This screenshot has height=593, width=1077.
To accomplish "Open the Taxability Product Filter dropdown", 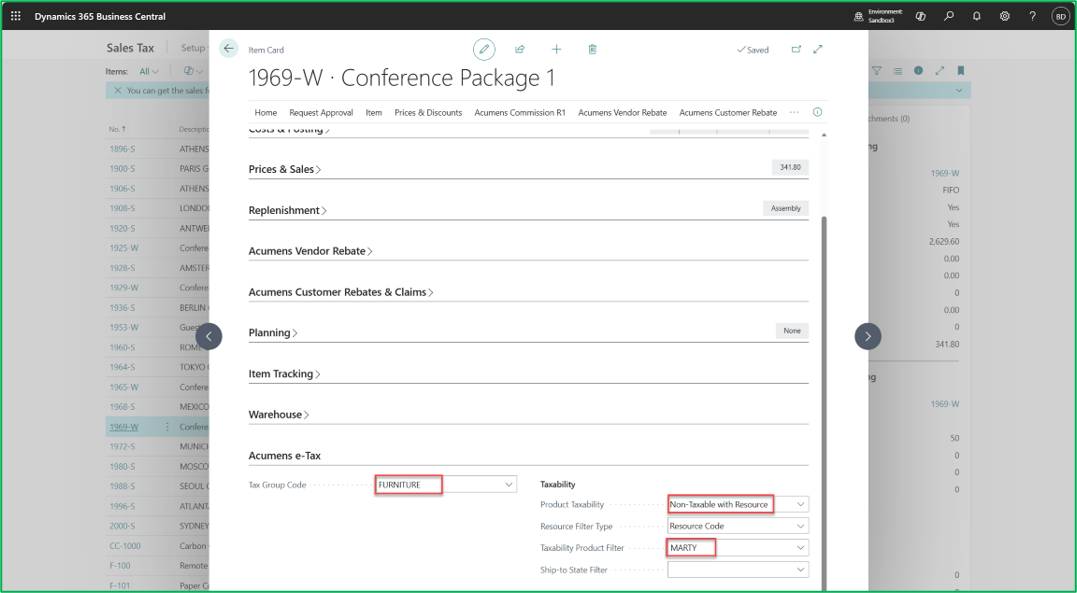I will click(x=800, y=548).
